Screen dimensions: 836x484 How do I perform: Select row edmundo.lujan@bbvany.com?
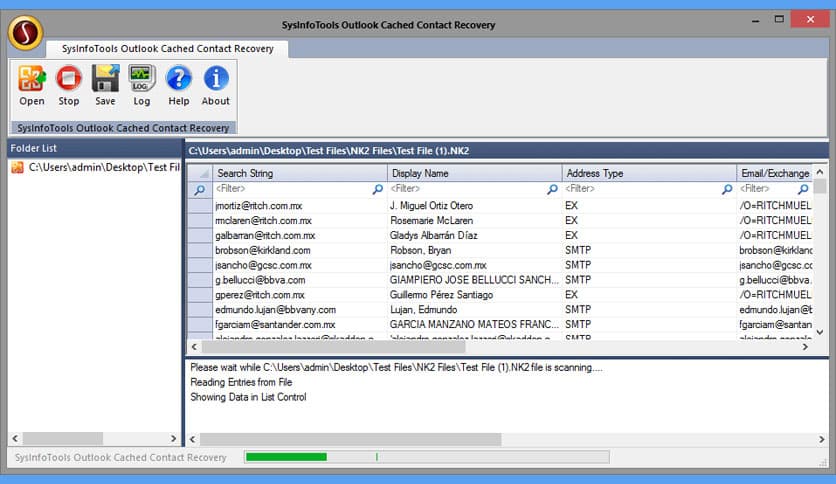[x=500, y=310]
